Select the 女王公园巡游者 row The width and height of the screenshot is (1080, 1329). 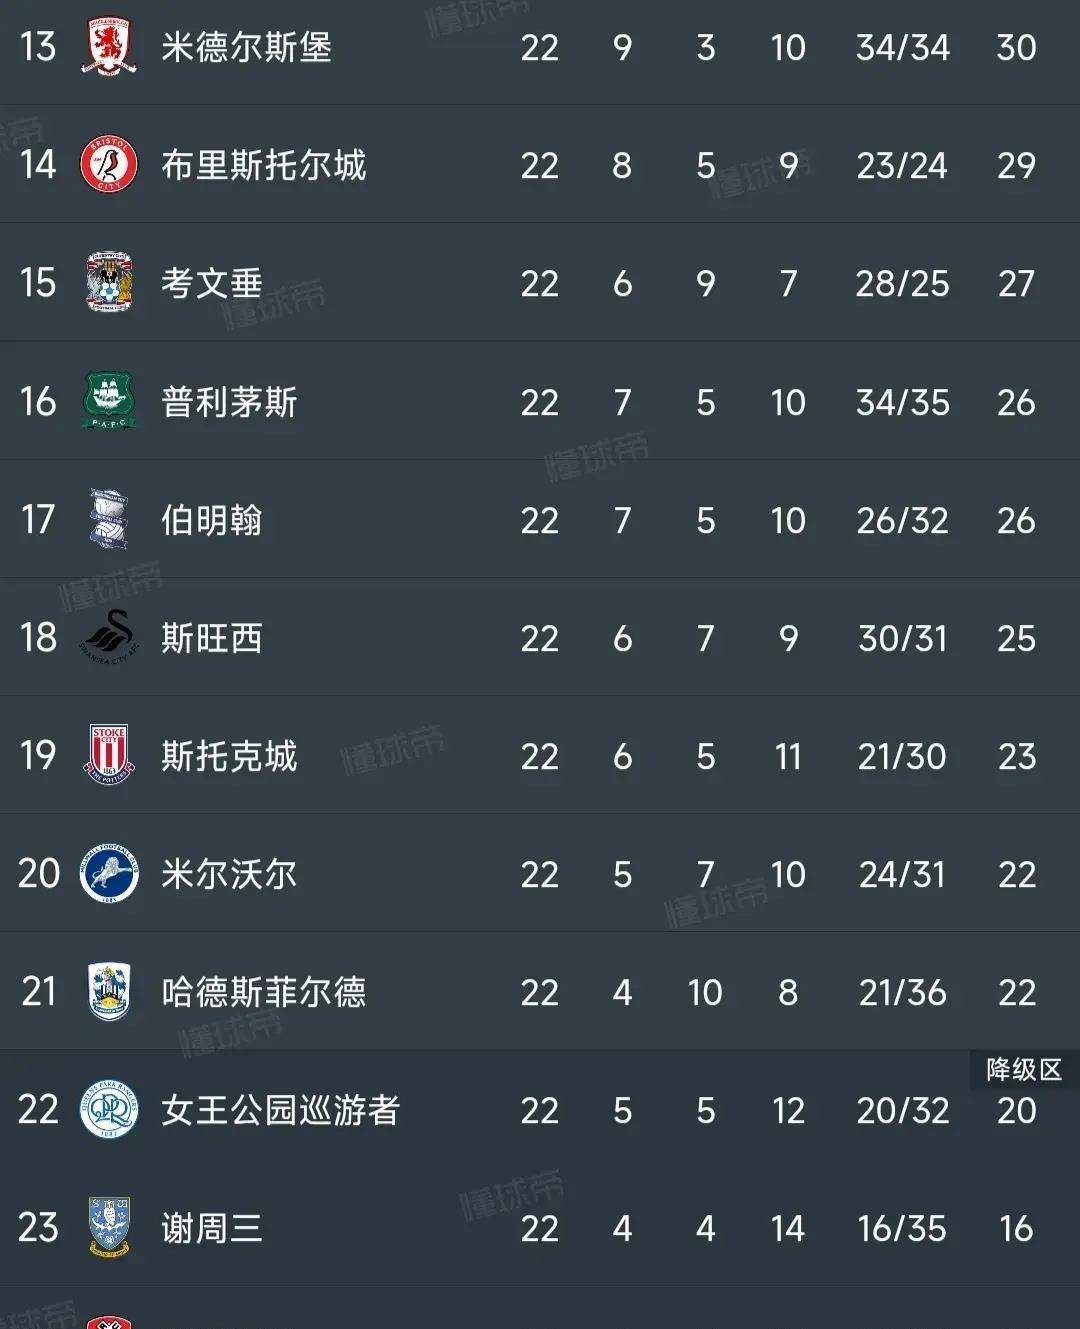pyautogui.click(x=278, y=1111)
